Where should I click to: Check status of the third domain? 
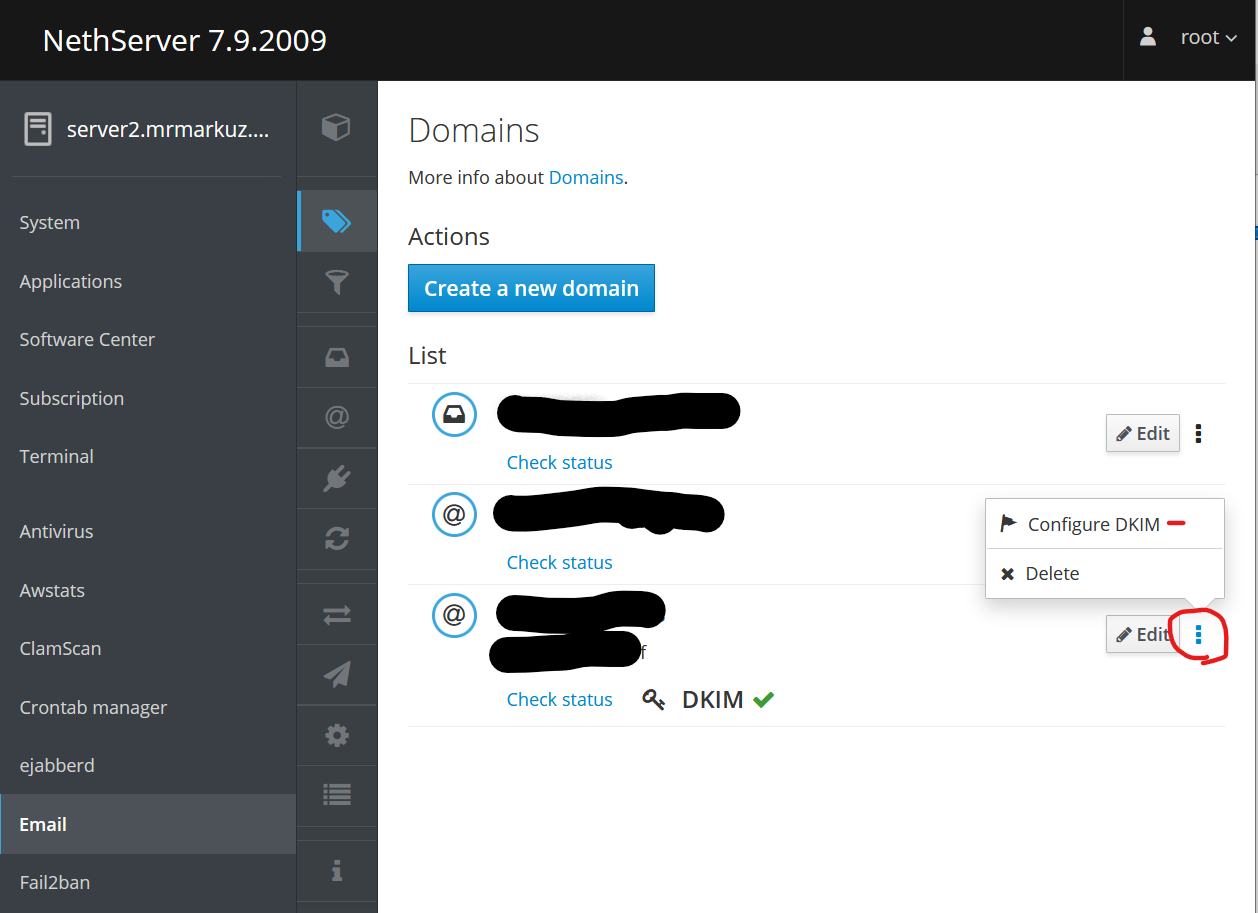pos(559,699)
